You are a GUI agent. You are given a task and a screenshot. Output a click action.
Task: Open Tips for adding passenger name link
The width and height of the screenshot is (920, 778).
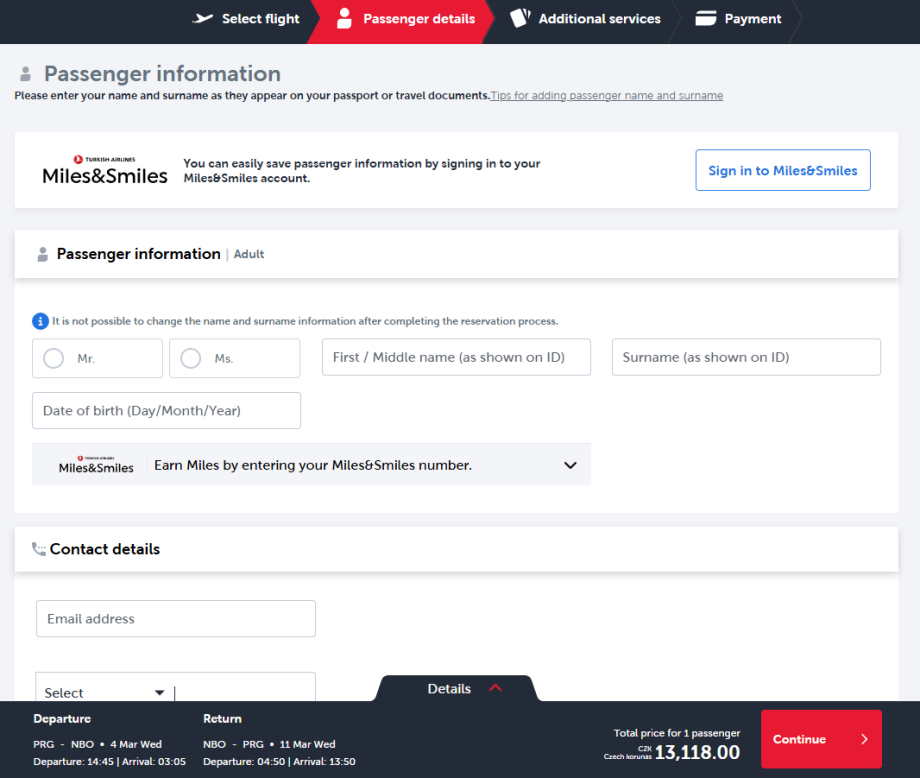(606, 96)
